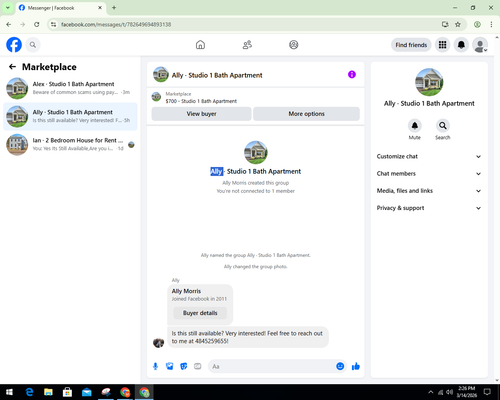Click the Buyer details button
The width and height of the screenshot is (500, 400).
[x=200, y=313]
